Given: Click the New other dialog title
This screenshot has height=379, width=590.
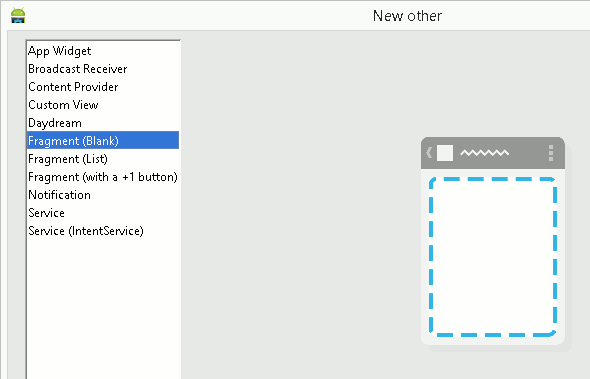Looking at the screenshot, I should click(407, 16).
